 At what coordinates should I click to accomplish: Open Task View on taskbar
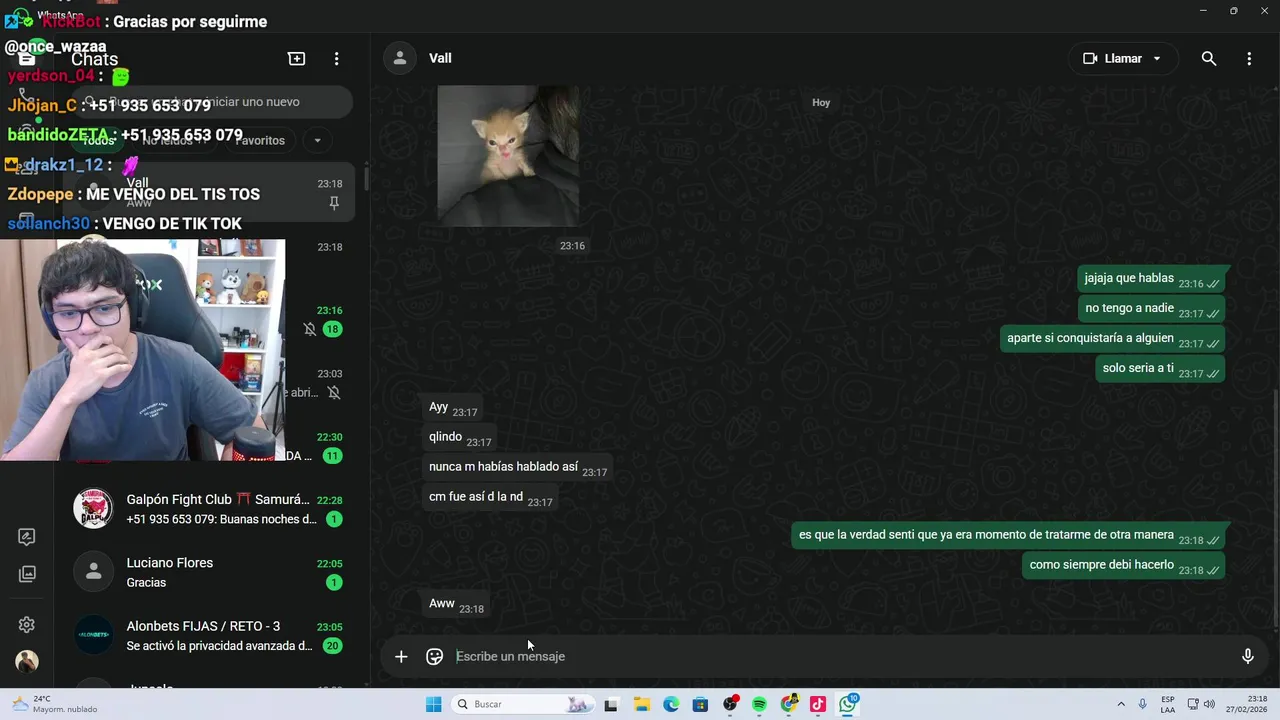(611, 705)
